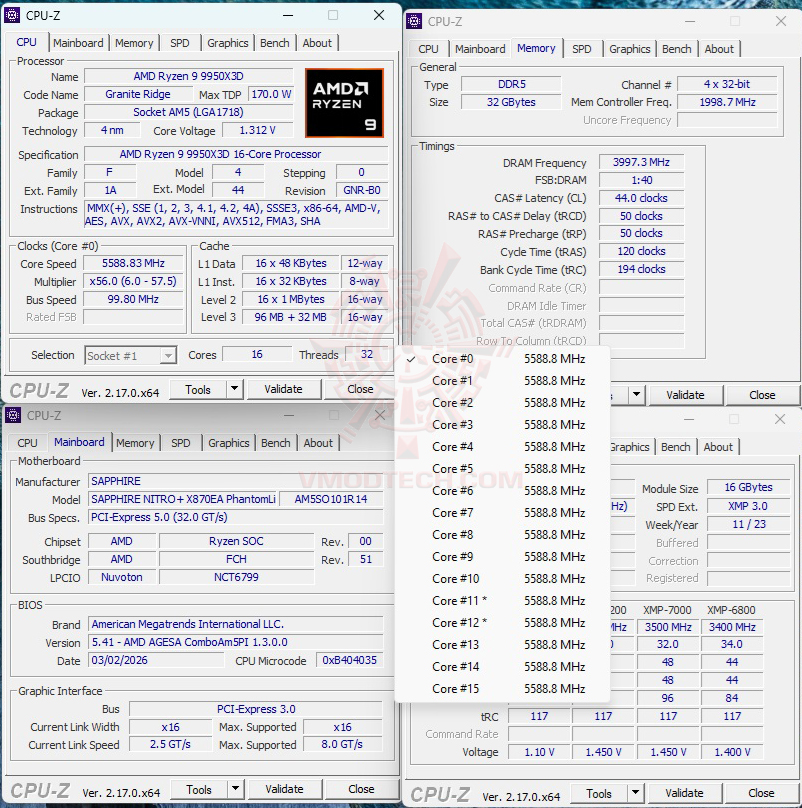Click the Max TDP 170.0 W value

pyautogui.click(x=271, y=94)
